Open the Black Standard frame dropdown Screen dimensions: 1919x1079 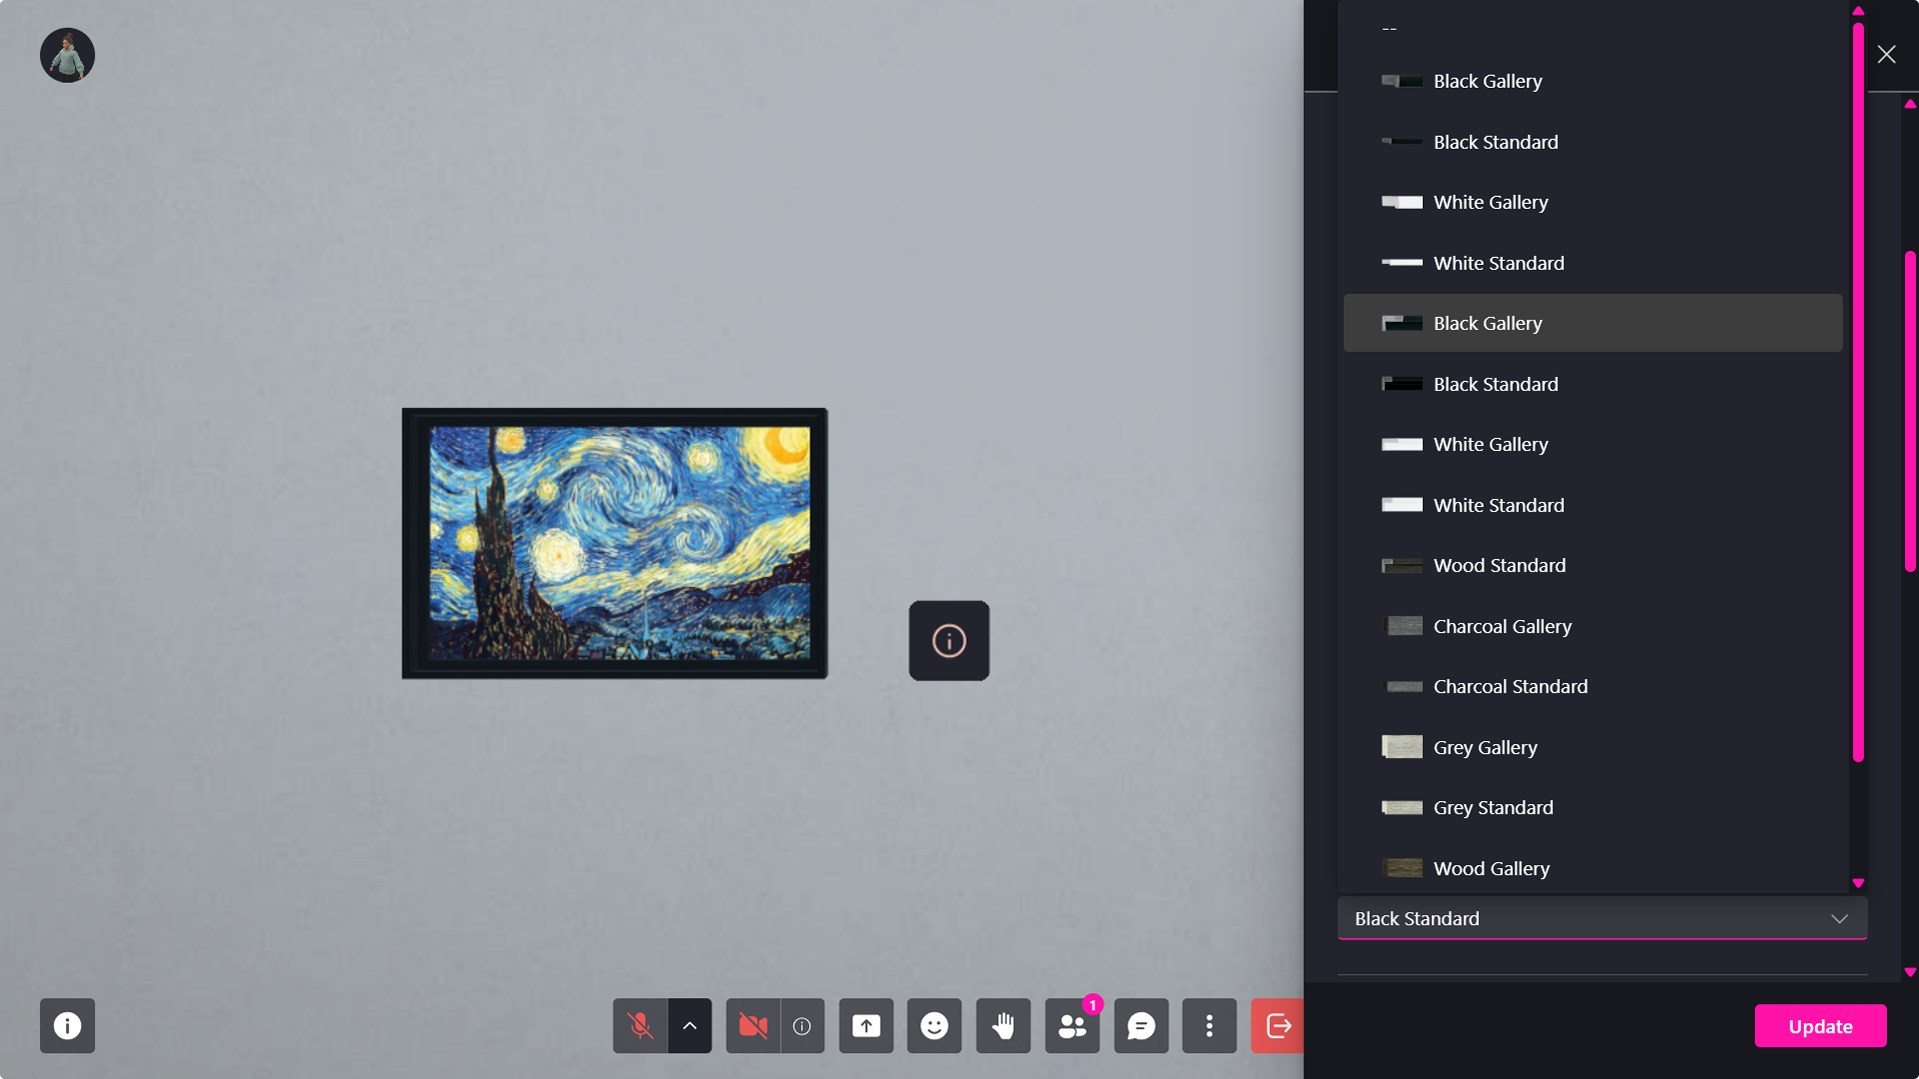coord(1601,918)
